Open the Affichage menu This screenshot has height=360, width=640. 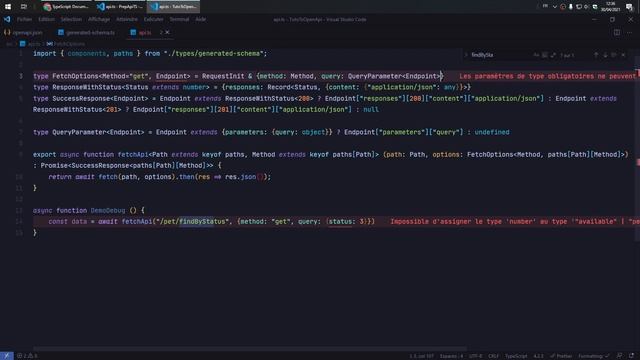[x=99, y=19]
